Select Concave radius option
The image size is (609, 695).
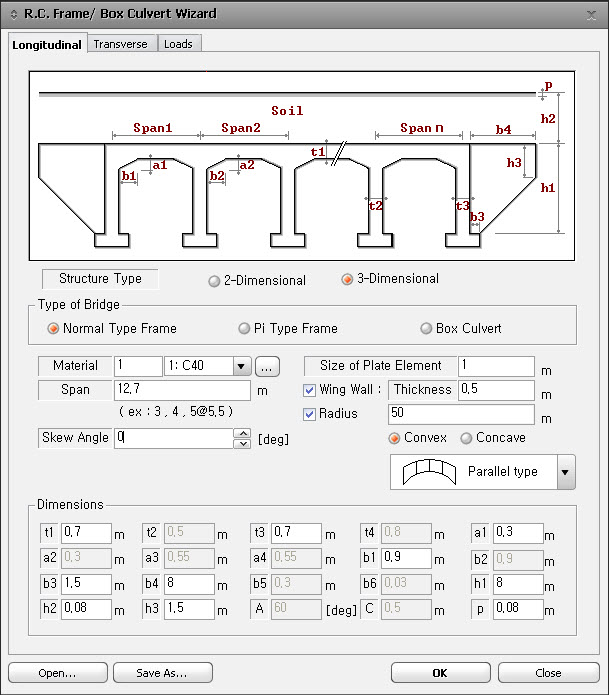click(466, 438)
